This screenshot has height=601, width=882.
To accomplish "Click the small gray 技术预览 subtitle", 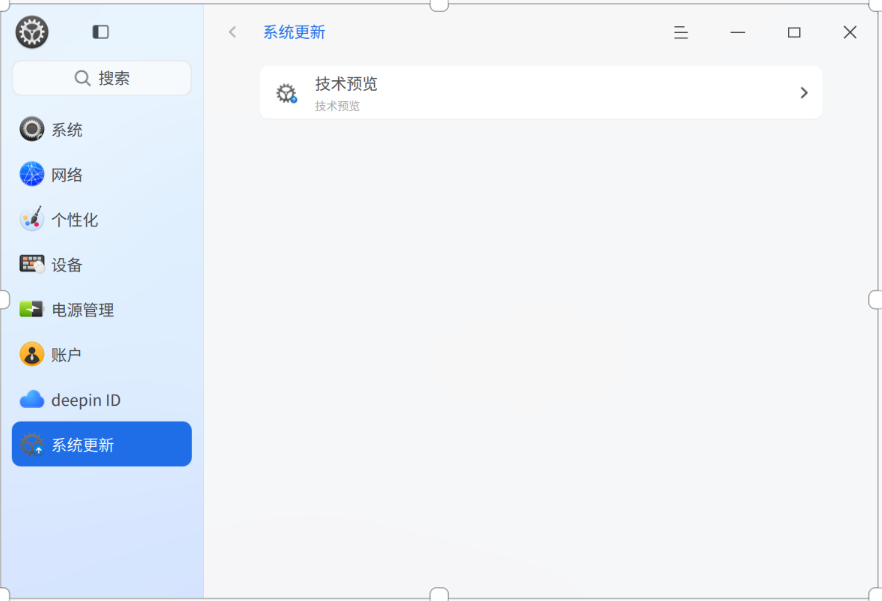I will (x=337, y=106).
